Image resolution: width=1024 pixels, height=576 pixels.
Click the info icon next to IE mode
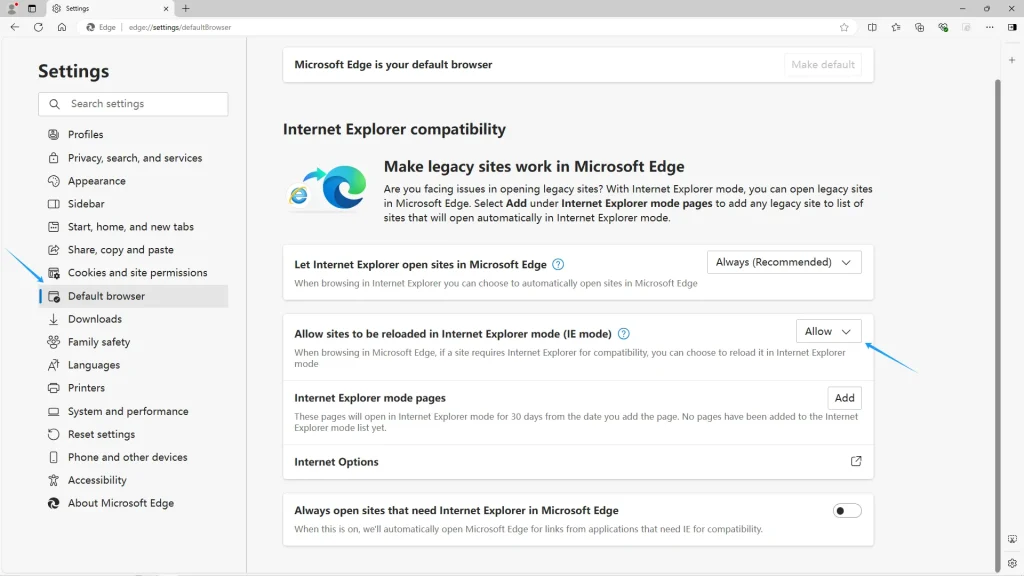point(623,333)
